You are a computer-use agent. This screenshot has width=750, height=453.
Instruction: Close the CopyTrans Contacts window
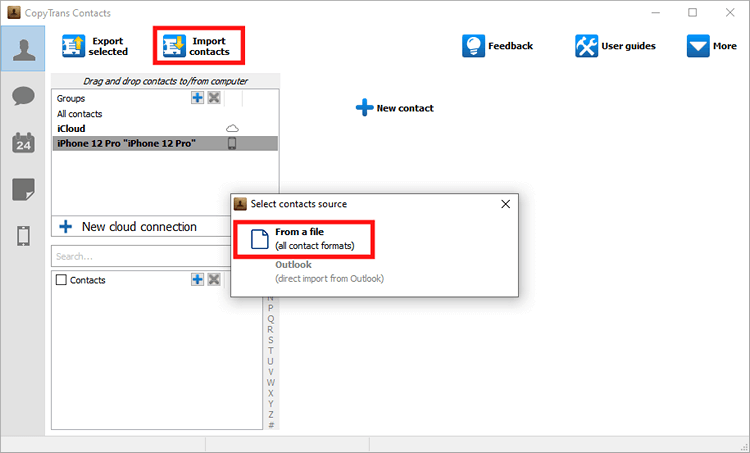click(x=730, y=13)
